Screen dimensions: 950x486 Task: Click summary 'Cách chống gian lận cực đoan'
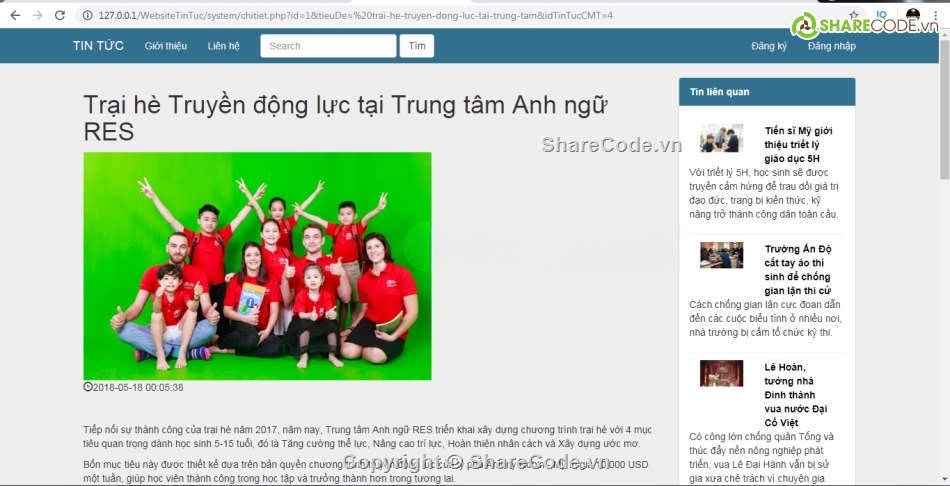[765, 318]
